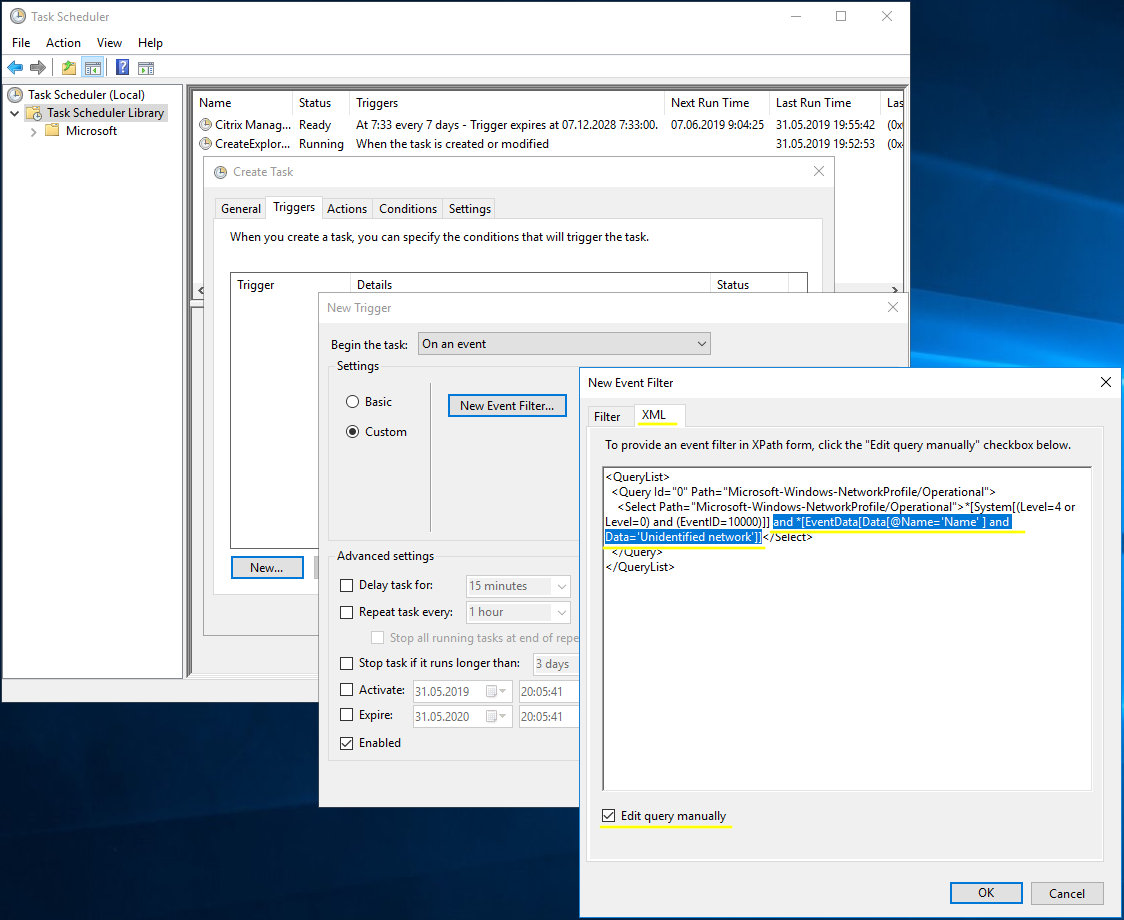
Task: Switch to the Conditions tab
Action: click(407, 208)
